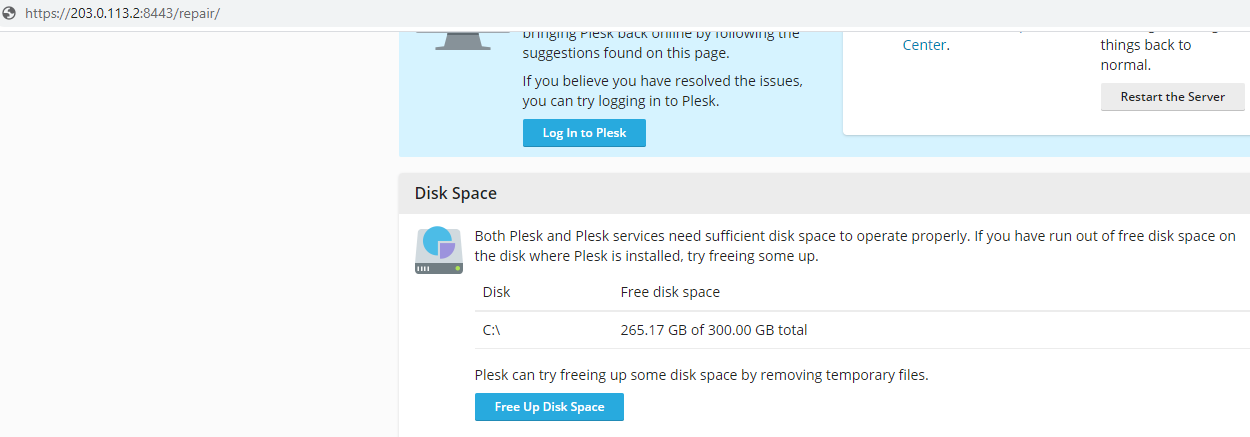Image resolution: width=1250 pixels, height=437 pixels.
Task: Click the 'things back to normal.' text
Action: tap(1146, 55)
